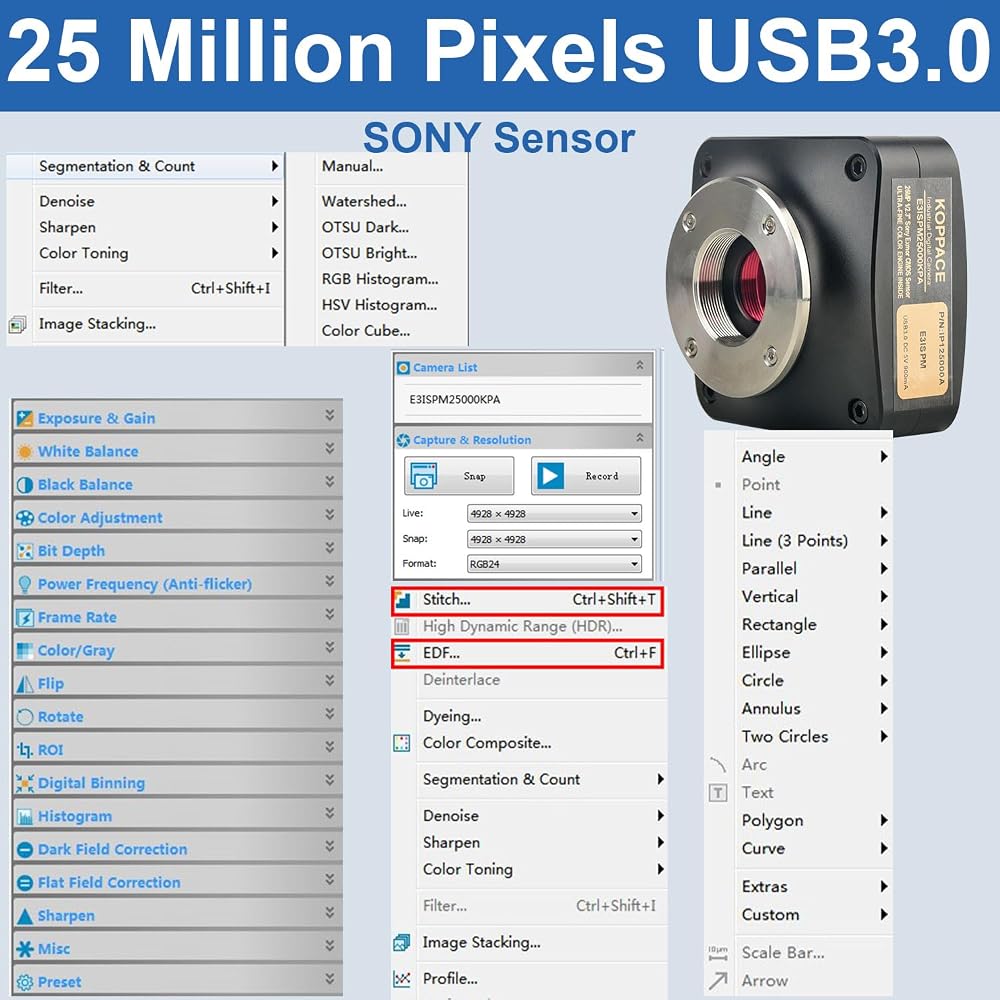Image resolution: width=1000 pixels, height=1000 pixels.
Task: Click the Exposure & Gain panel icon
Action: pyautogui.click(x=25, y=418)
